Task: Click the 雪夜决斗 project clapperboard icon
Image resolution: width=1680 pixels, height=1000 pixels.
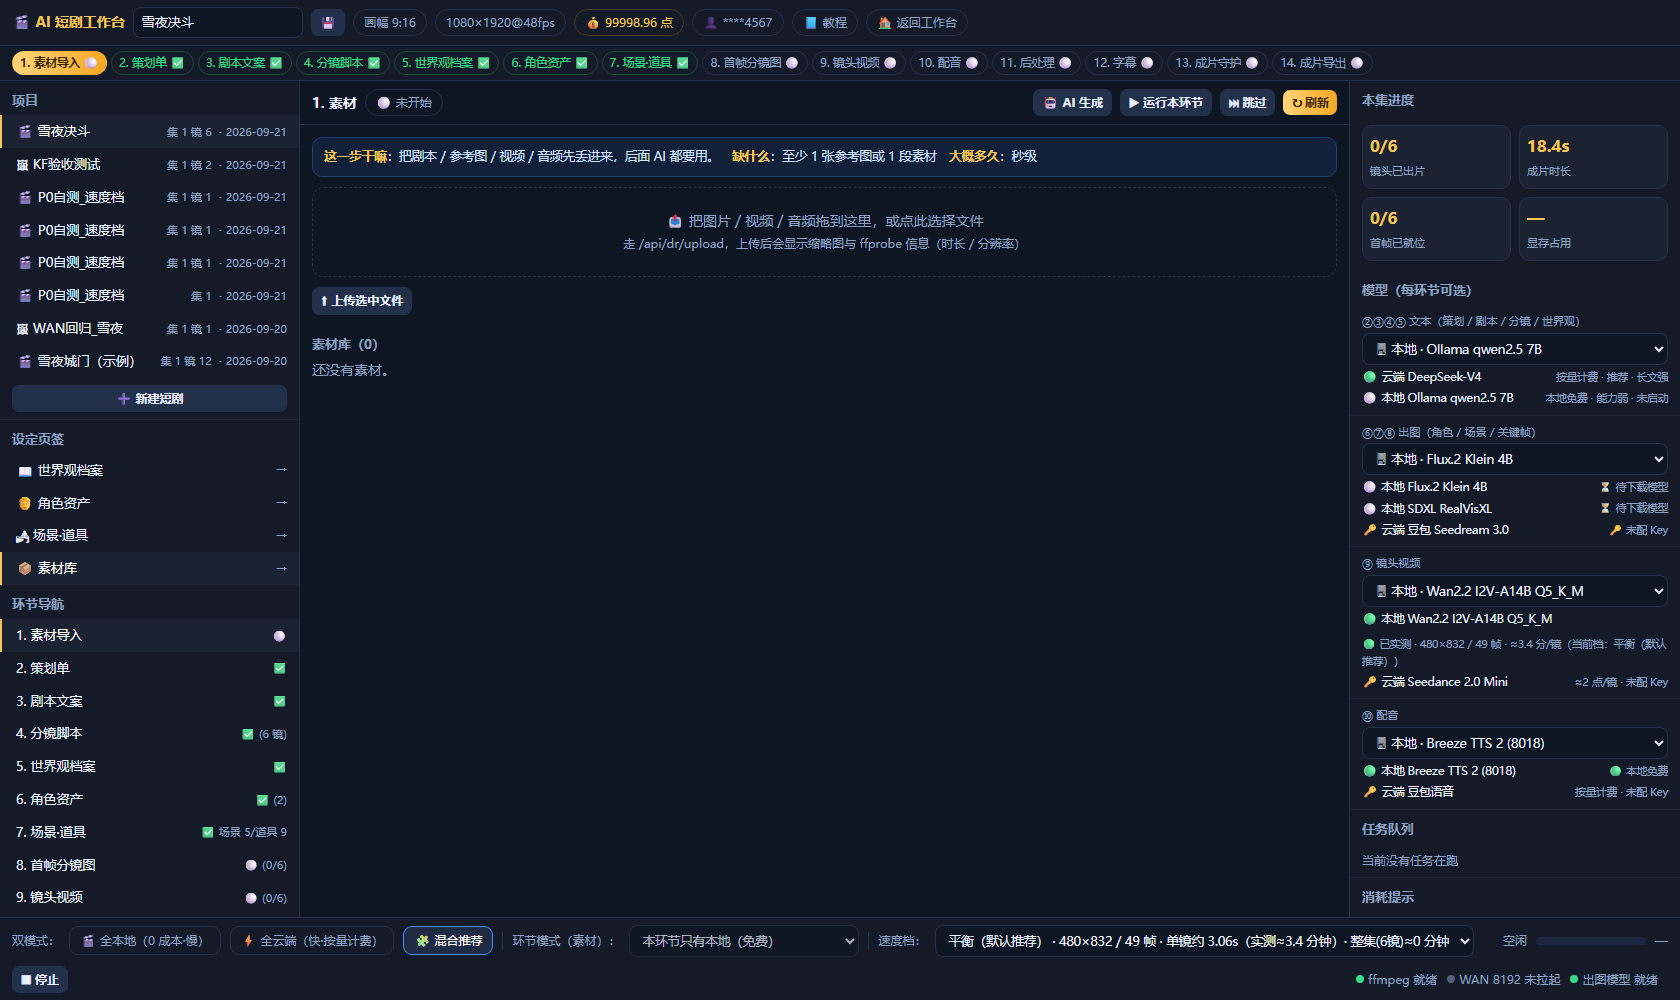Action: click(25, 132)
